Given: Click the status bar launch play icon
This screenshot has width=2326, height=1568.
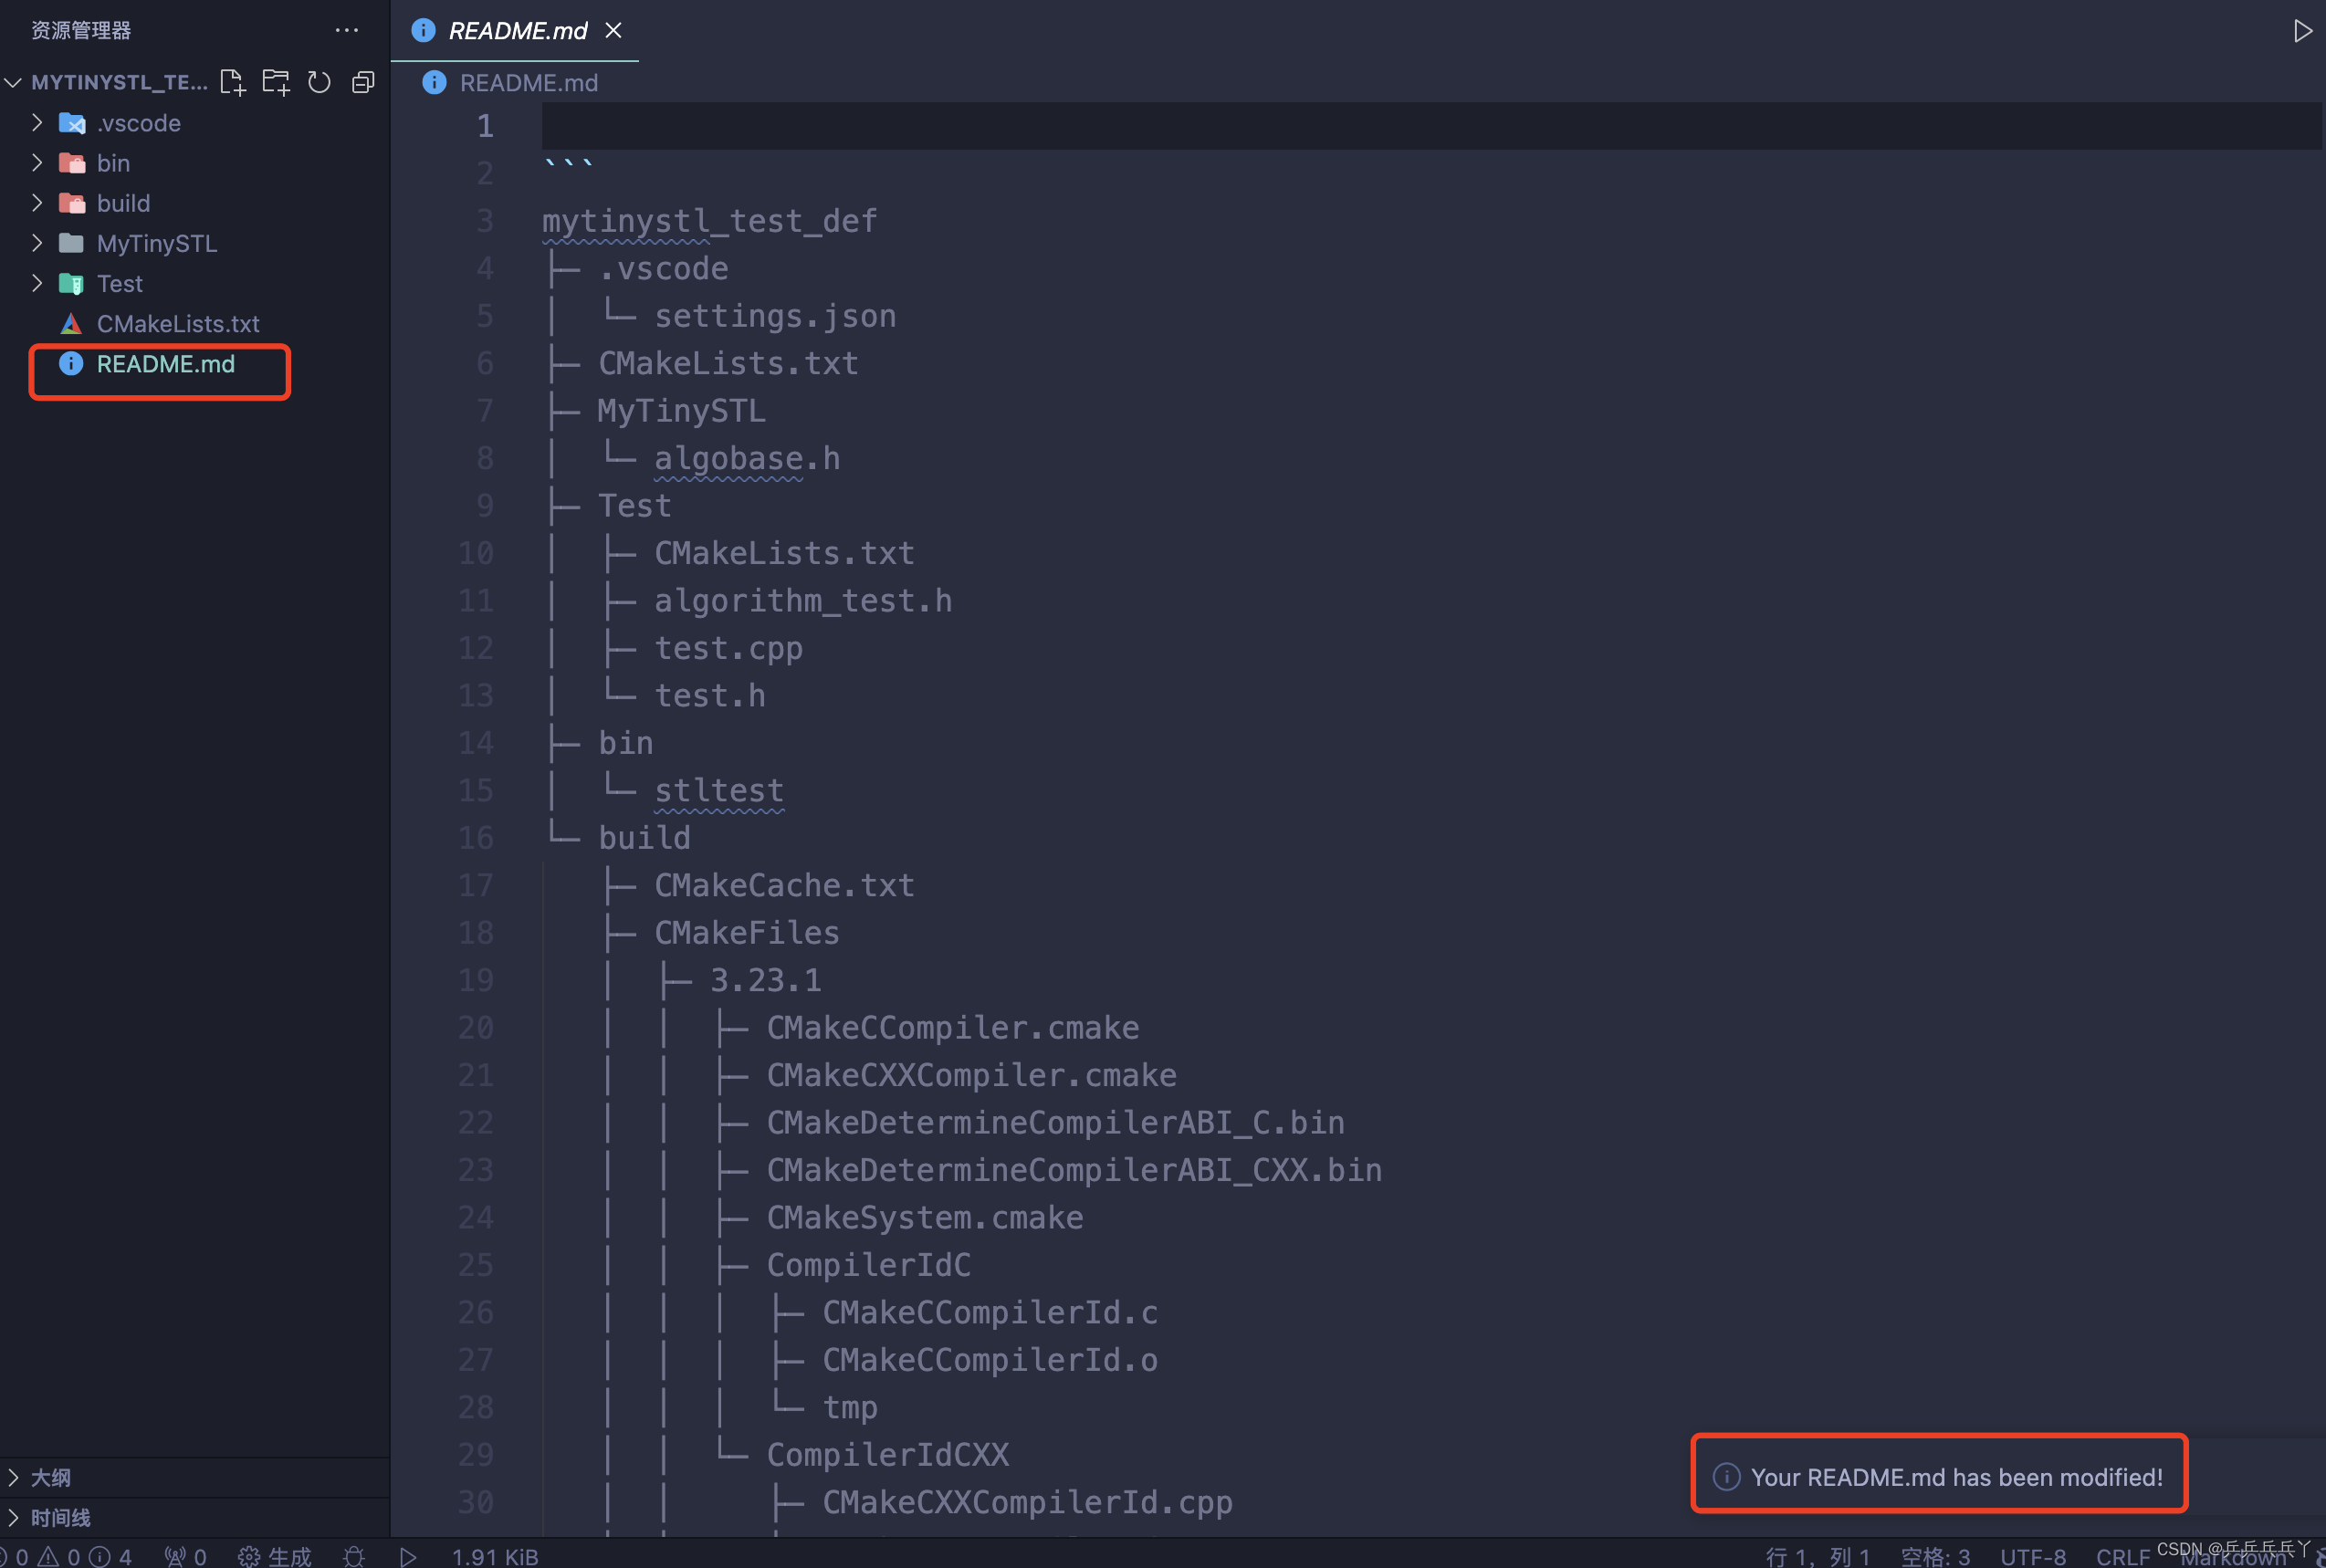Looking at the screenshot, I should (x=408, y=1556).
